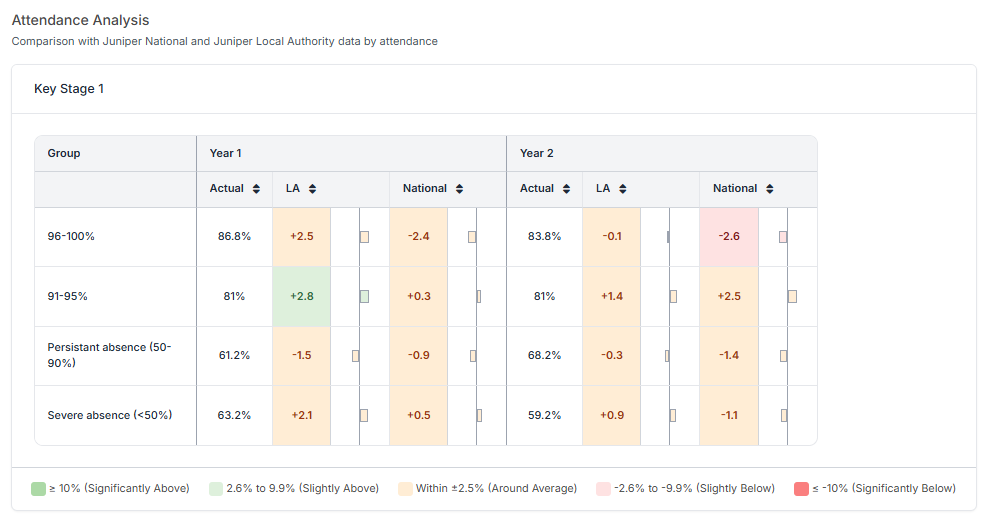Sort Year 2 National column
Image resolution: width=987 pixels, height=519 pixels.
[x=769, y=189]
